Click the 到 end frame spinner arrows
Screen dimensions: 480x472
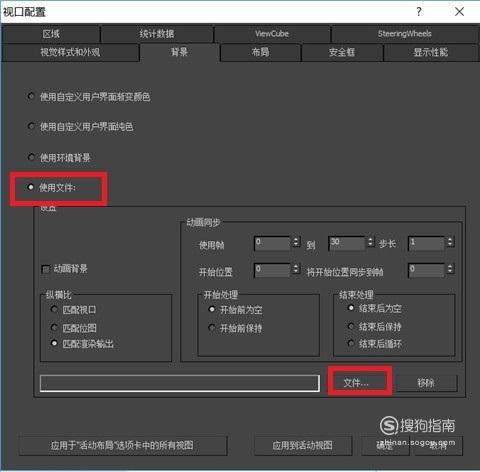pyautogui.click(x=370, y=242)
